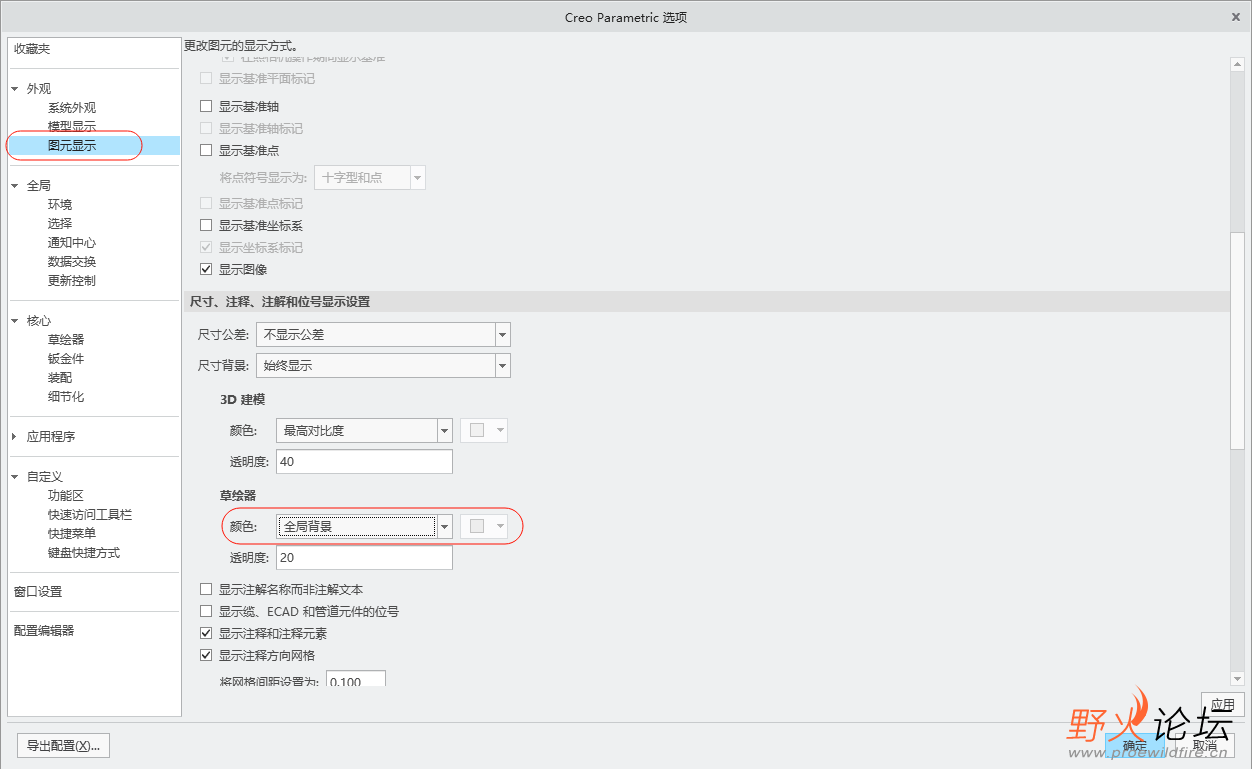The width and height of the screenshot is (1252, 769).
Task: Open the 收藏夹 category
Action: (x=32, y=49)
